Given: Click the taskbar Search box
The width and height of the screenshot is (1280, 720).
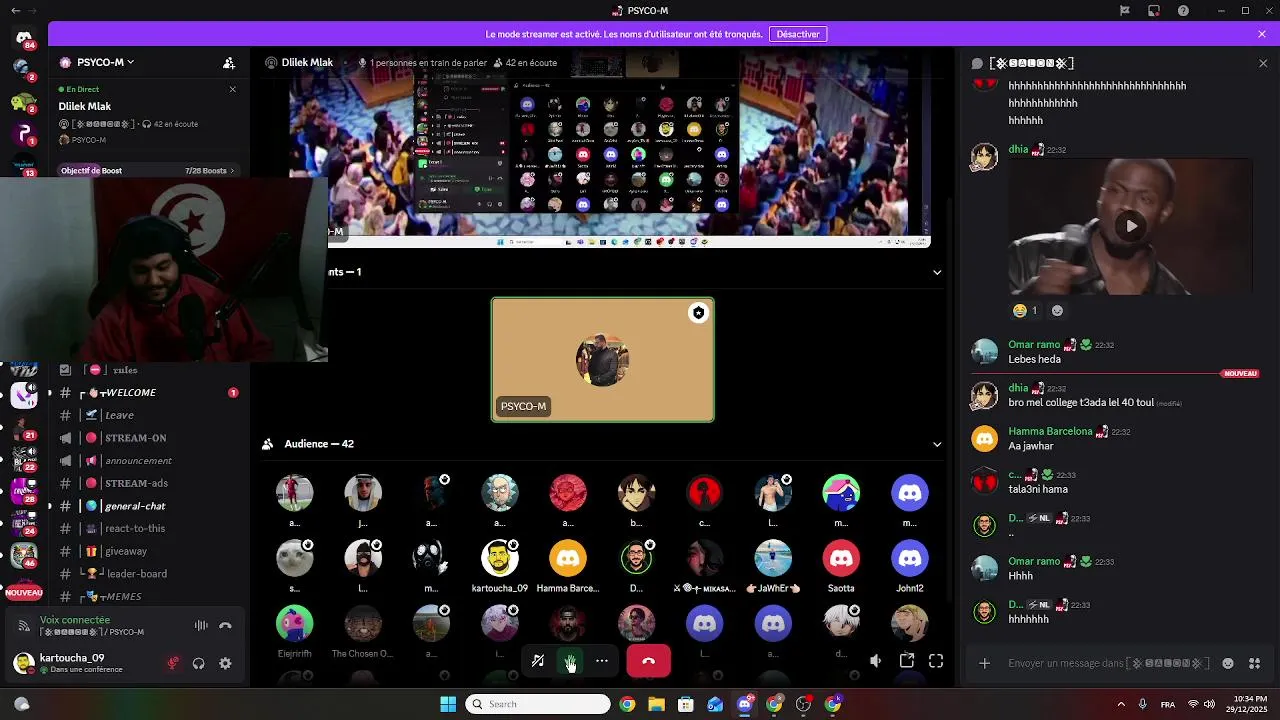Looking at the screenshot, I should coord(538,704).
